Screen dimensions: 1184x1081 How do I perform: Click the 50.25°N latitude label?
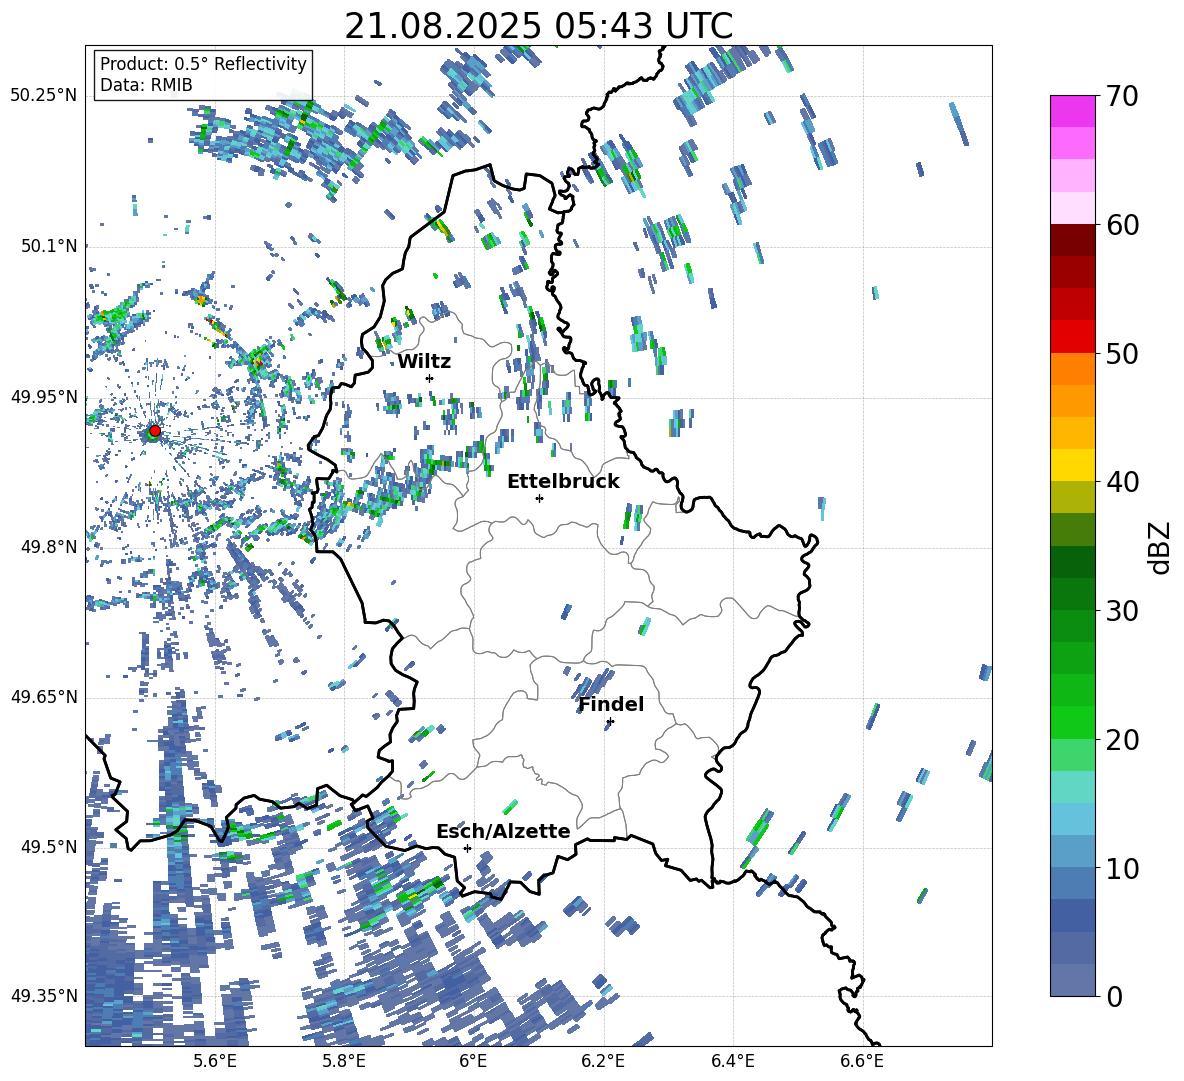[x=44, y=96]
